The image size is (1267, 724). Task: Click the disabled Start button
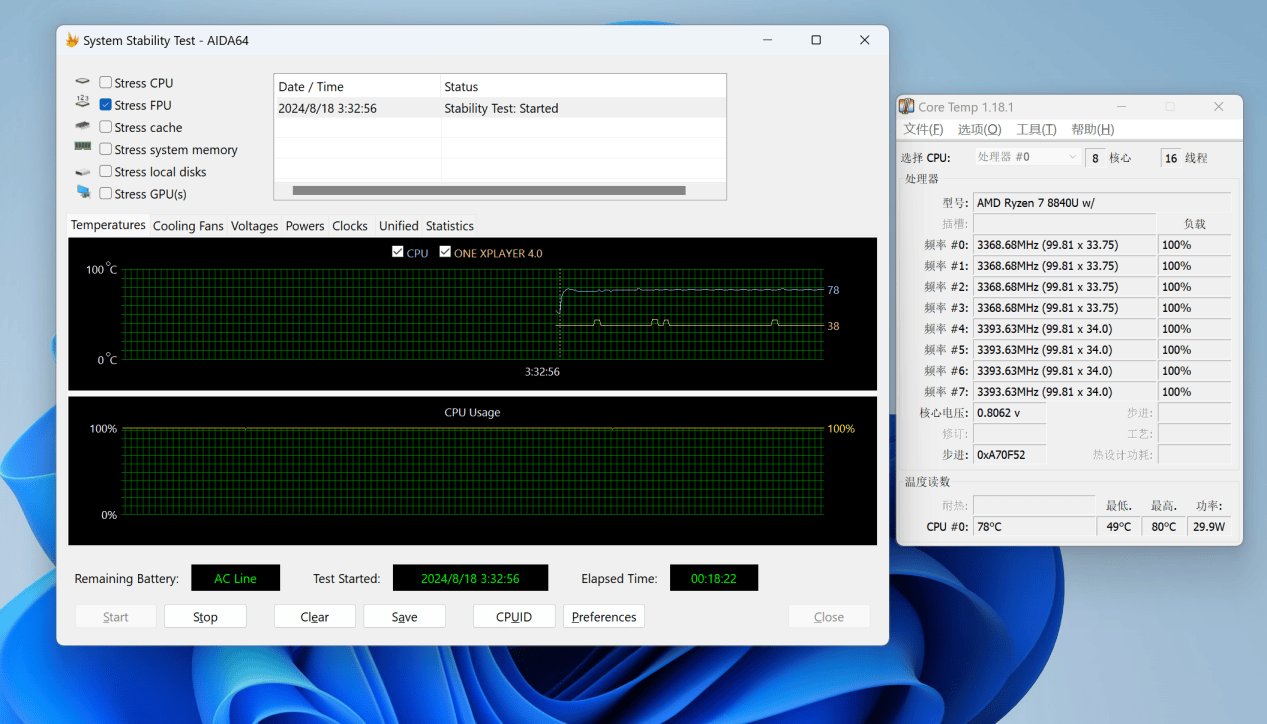coord(116,617)
